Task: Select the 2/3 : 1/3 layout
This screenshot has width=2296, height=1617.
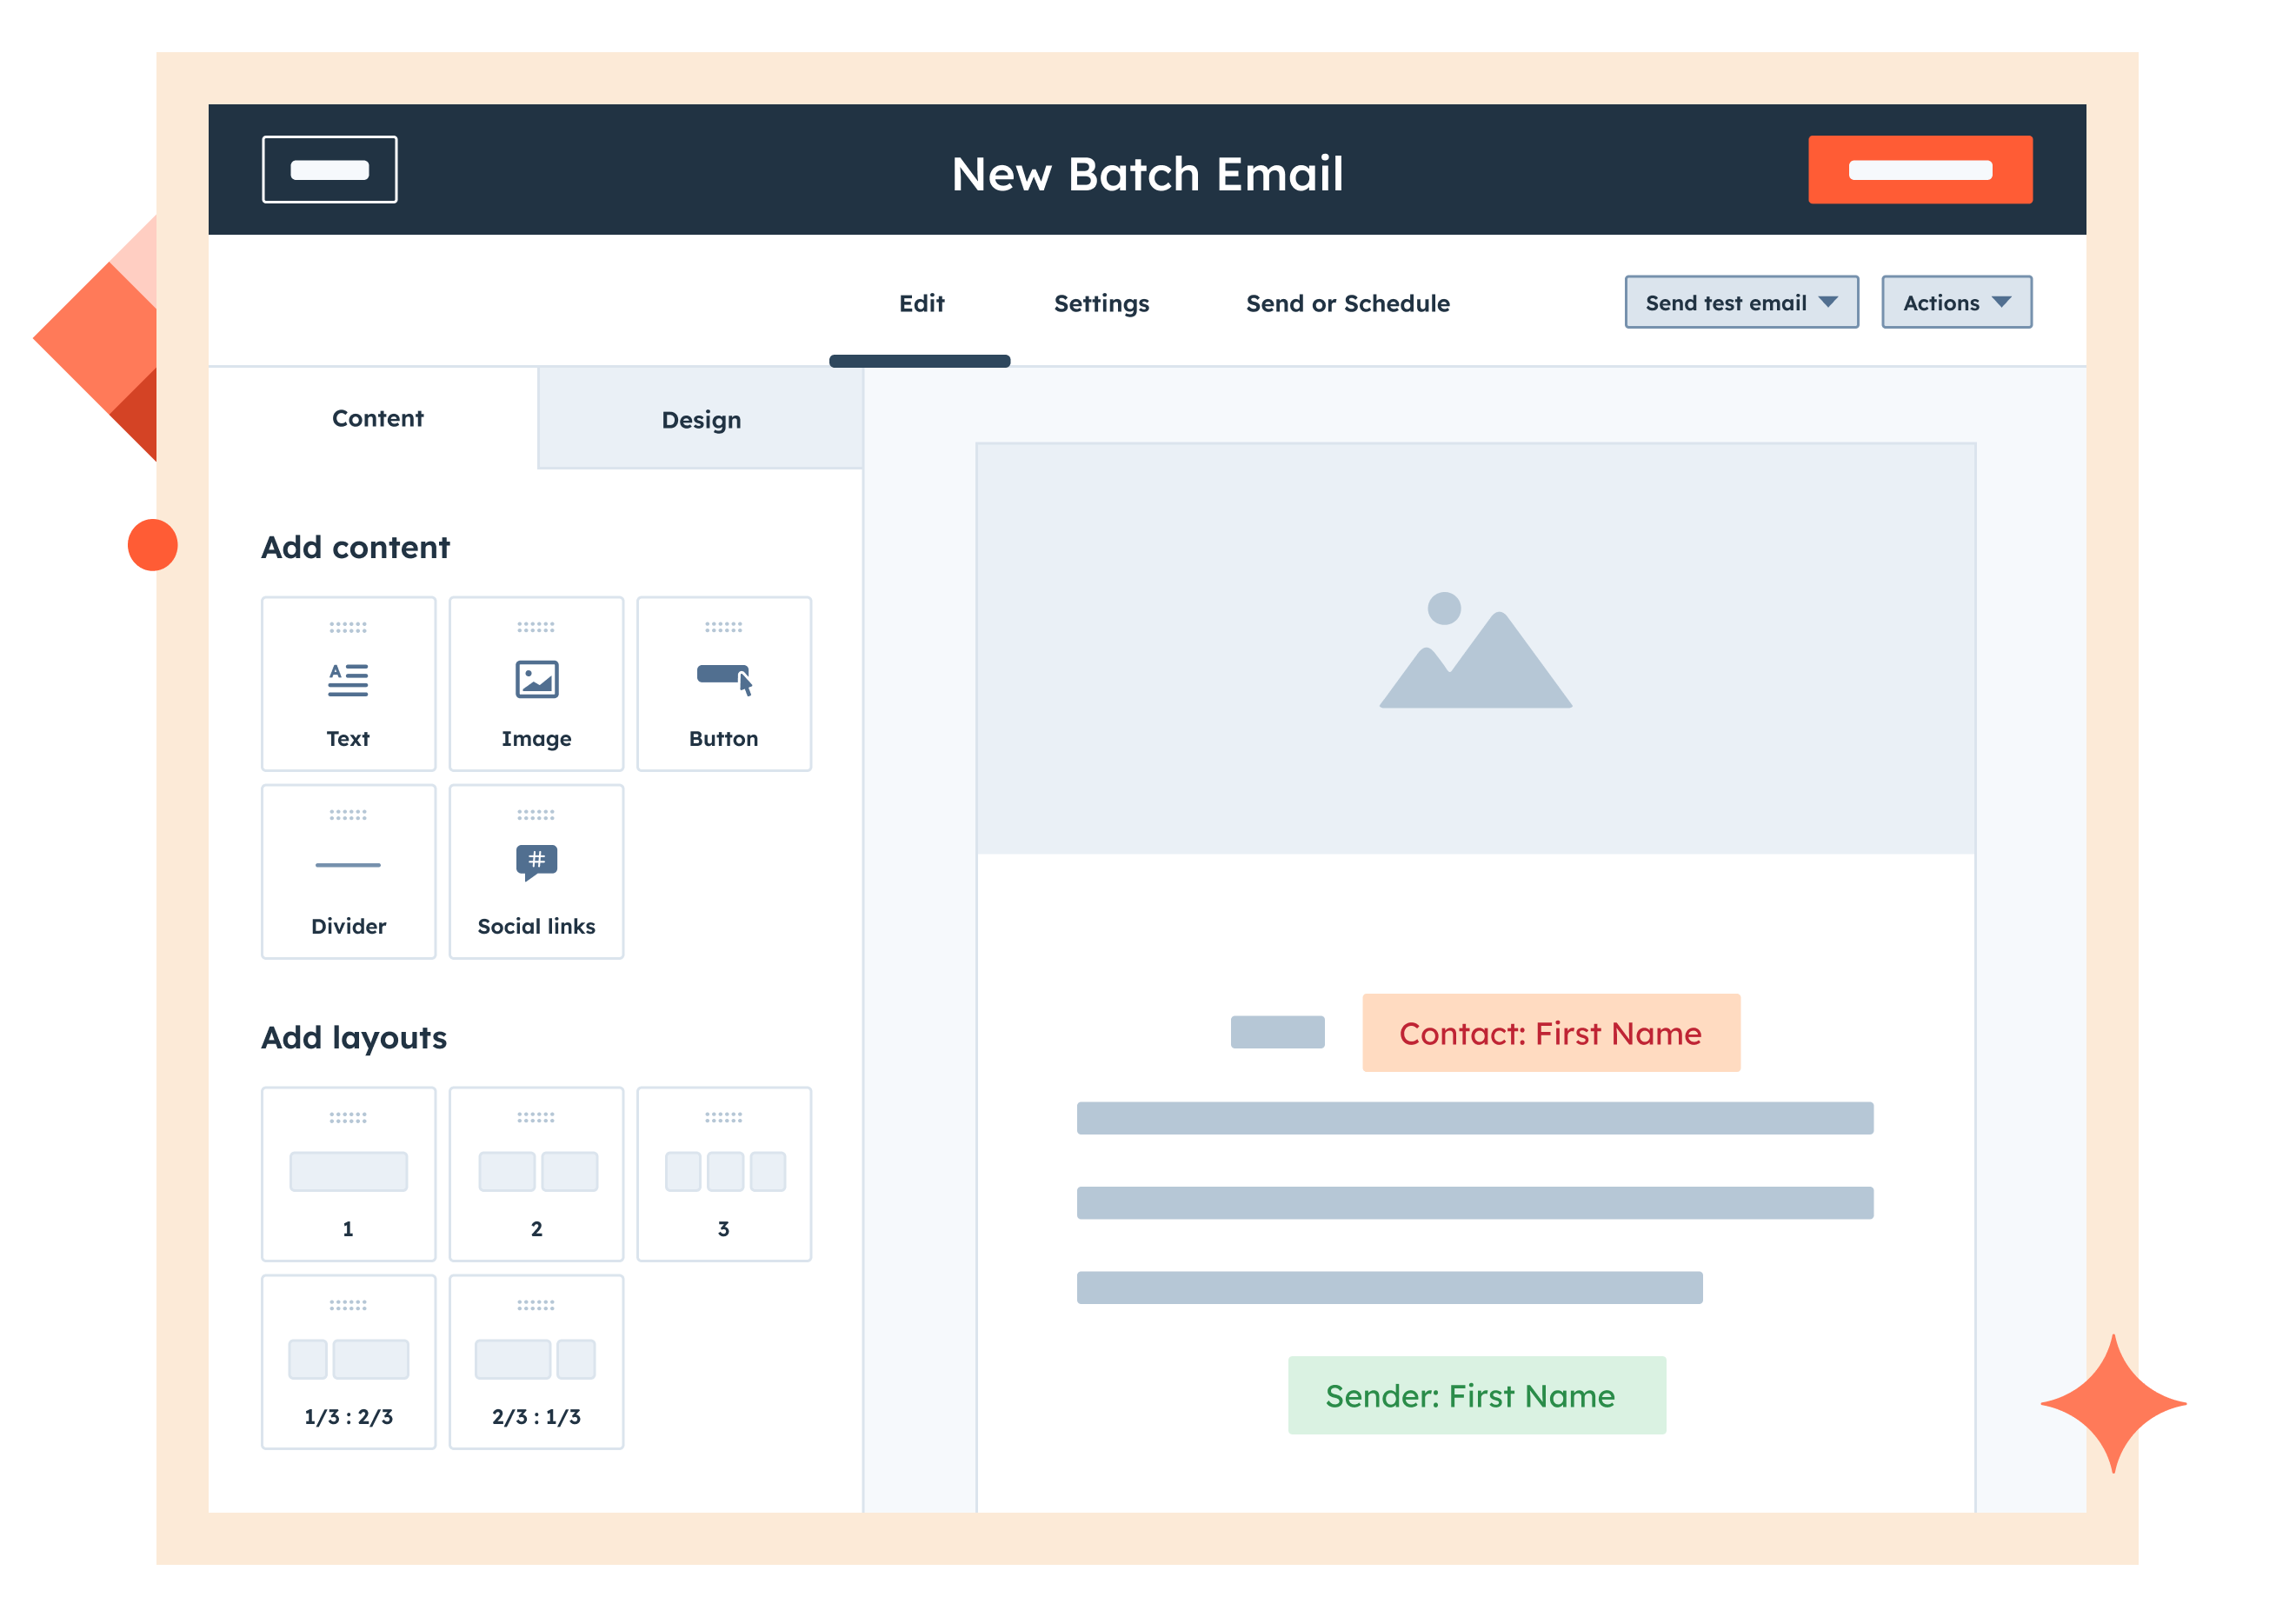Action: (536, 1360)
